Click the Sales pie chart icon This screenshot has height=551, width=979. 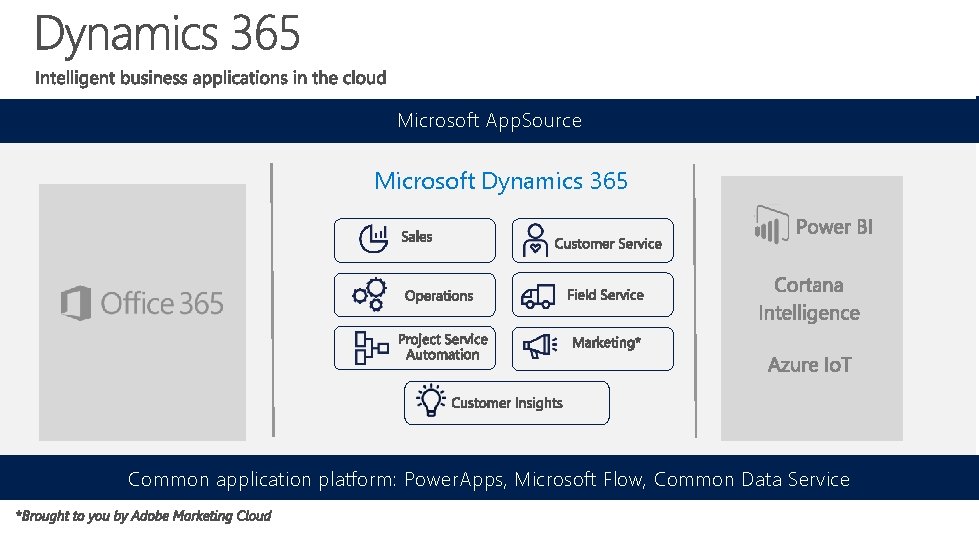pos(373,238)
